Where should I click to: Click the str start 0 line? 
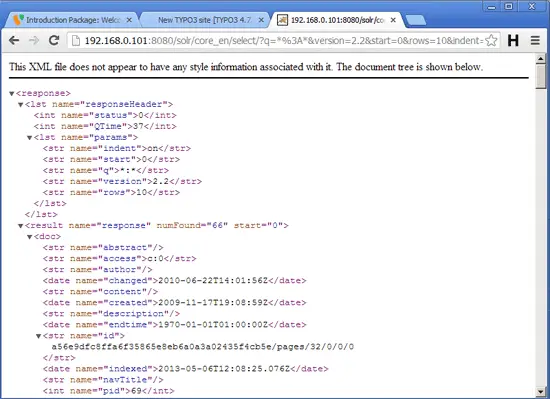pos(111,160)
